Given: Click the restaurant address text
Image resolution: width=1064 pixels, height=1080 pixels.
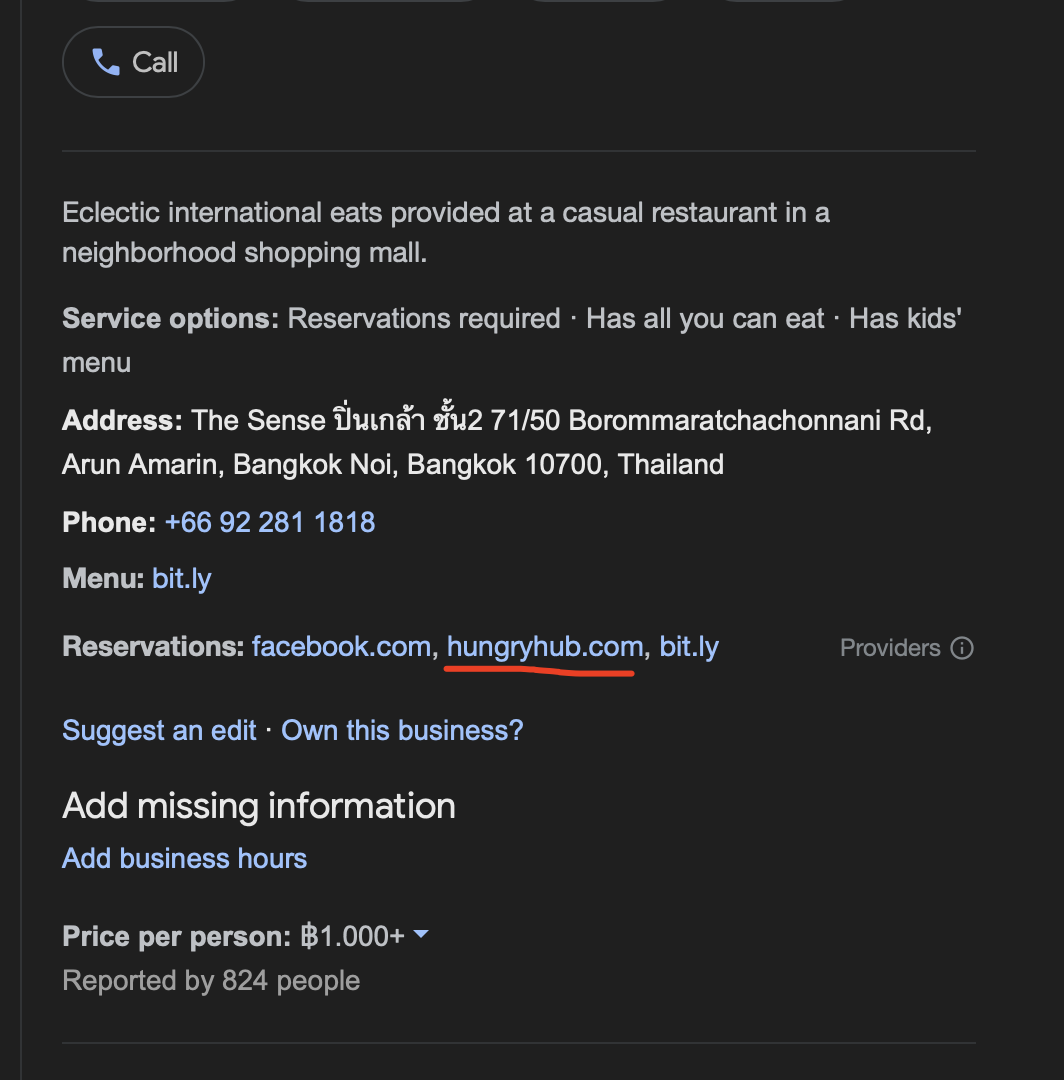Looking at the screenshot, I should 497,442.
